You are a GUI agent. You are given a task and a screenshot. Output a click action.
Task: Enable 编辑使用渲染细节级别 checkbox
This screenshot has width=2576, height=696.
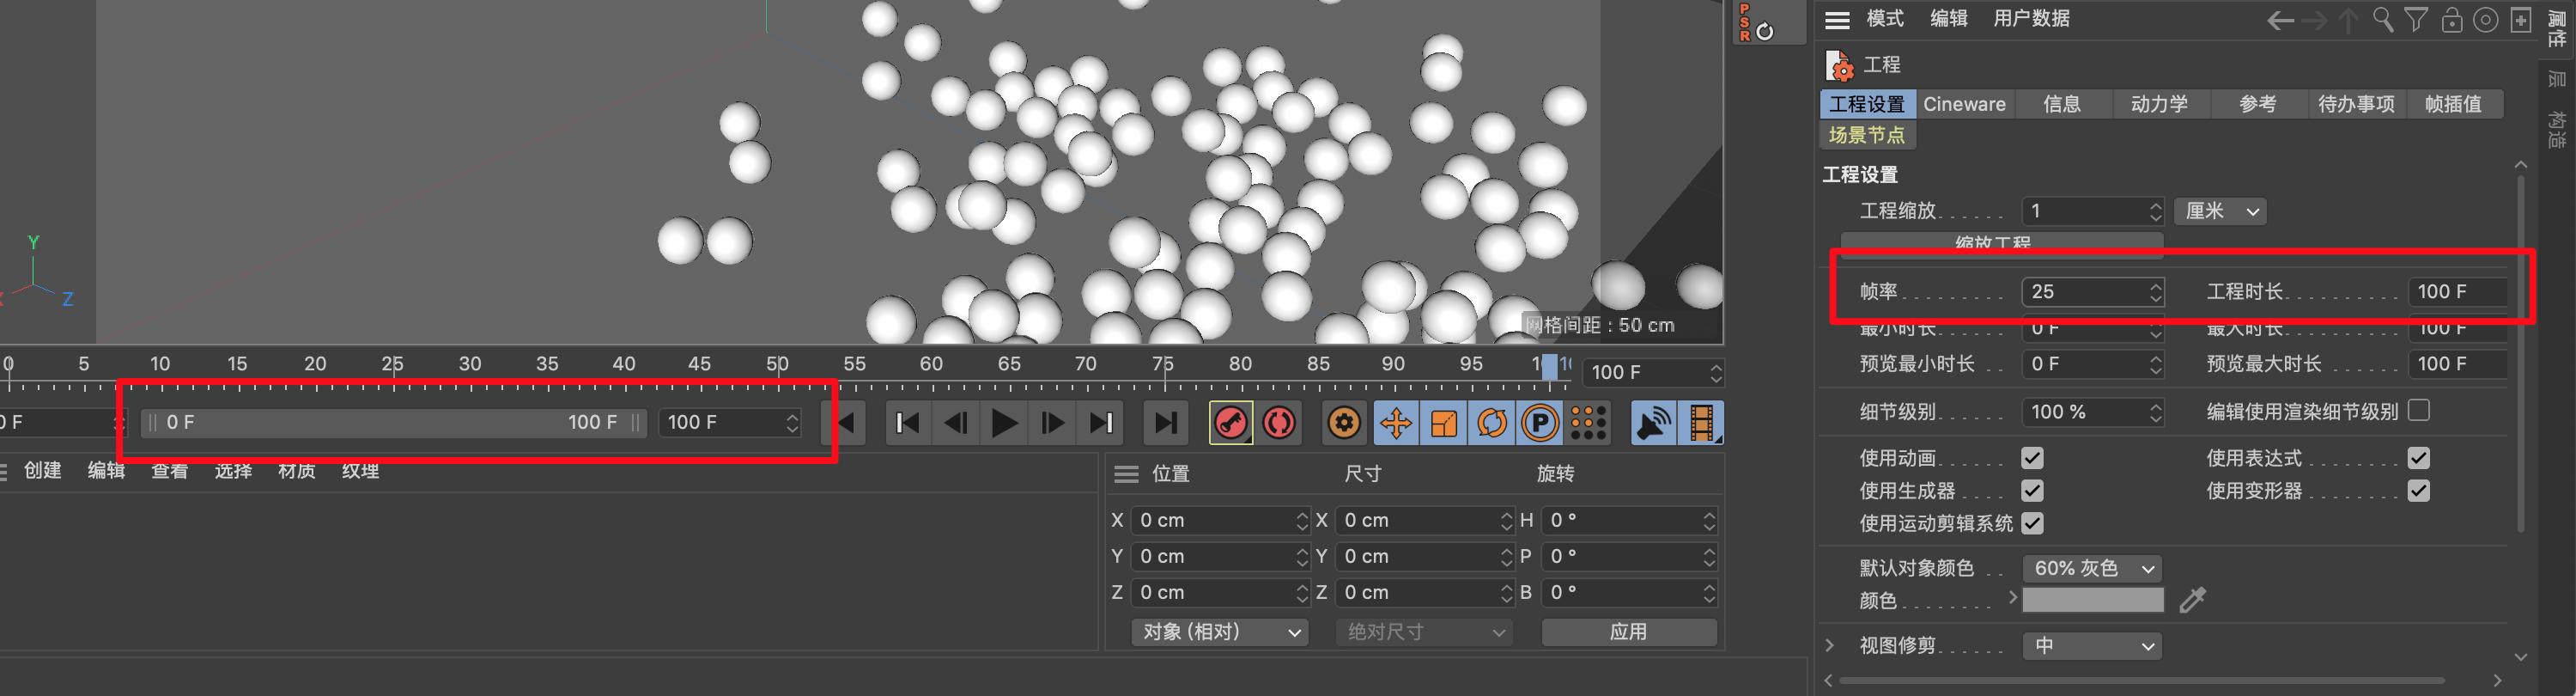click(2419, 411)
